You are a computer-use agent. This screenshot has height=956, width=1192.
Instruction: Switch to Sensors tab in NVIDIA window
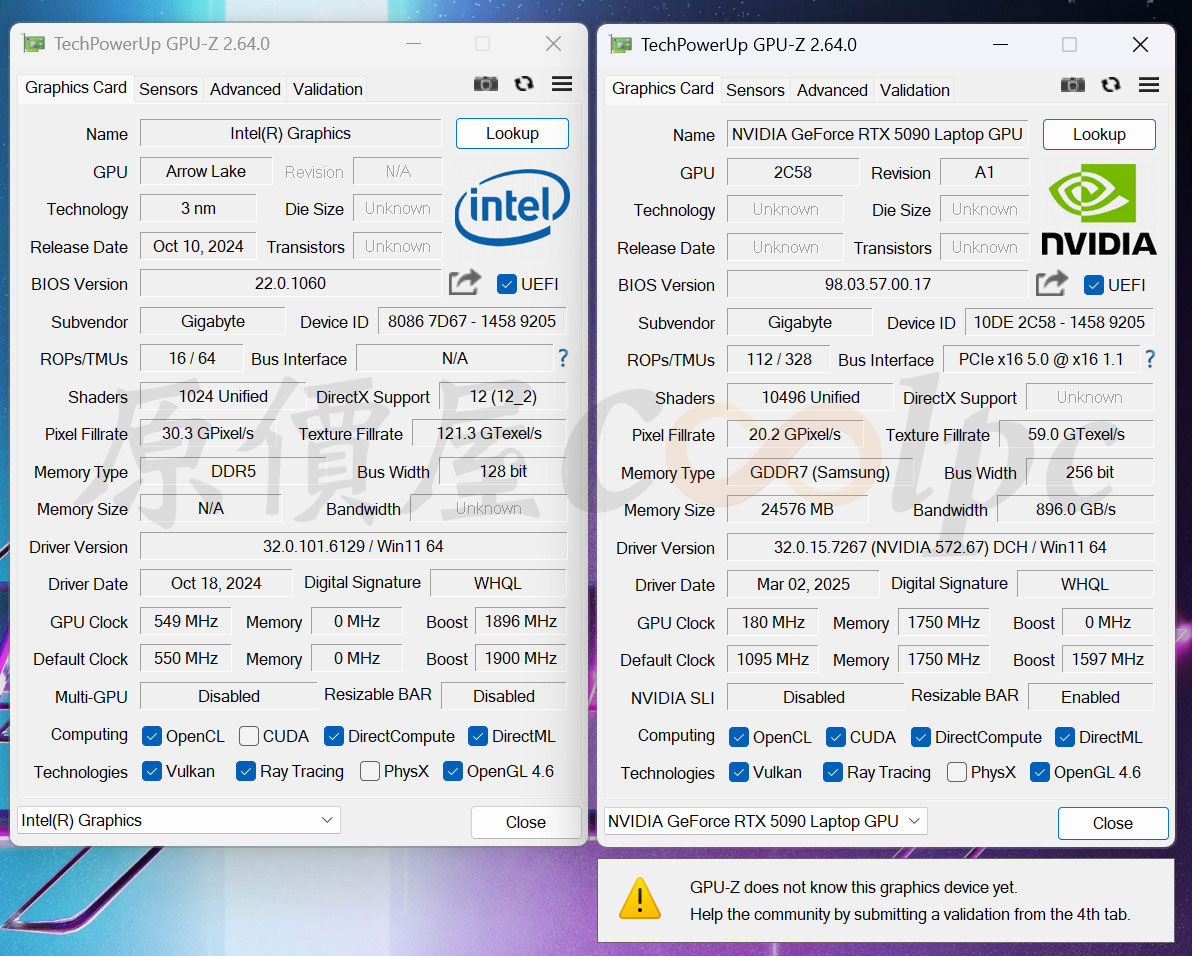755,90
